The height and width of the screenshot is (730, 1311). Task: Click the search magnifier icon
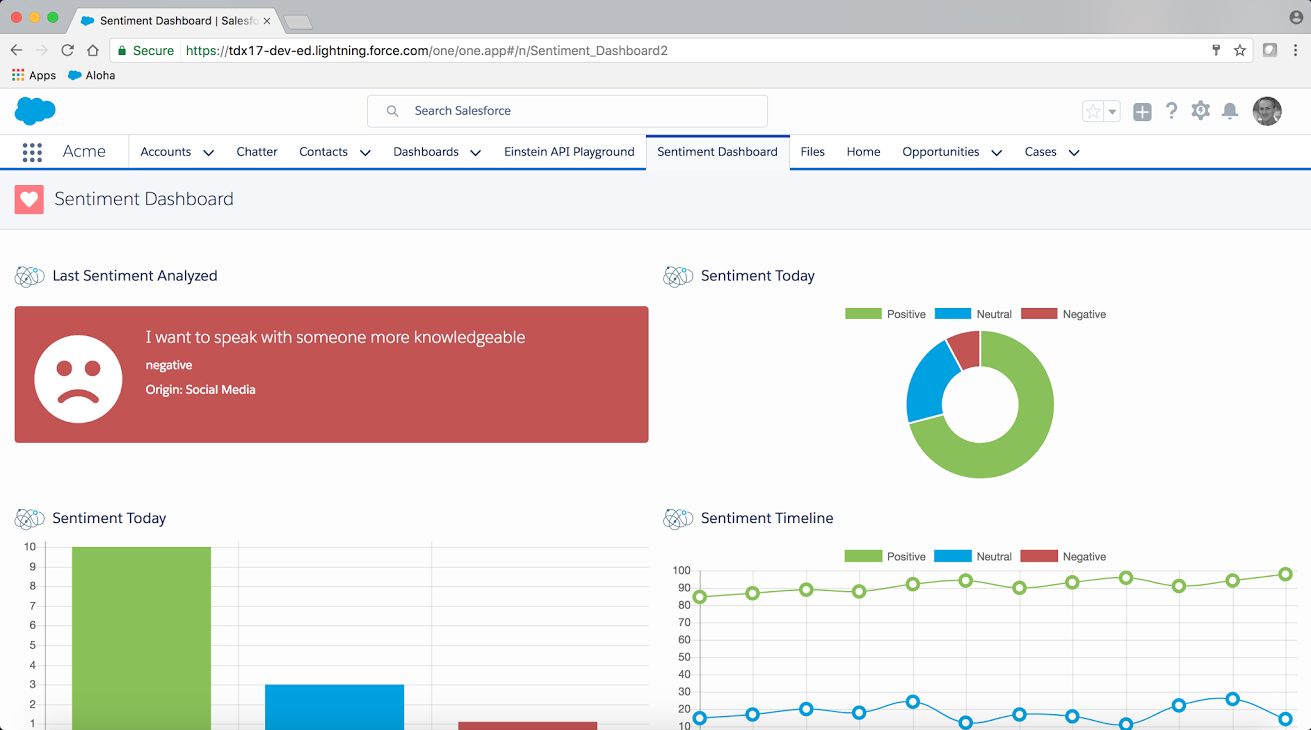click(x=393, y=111)
